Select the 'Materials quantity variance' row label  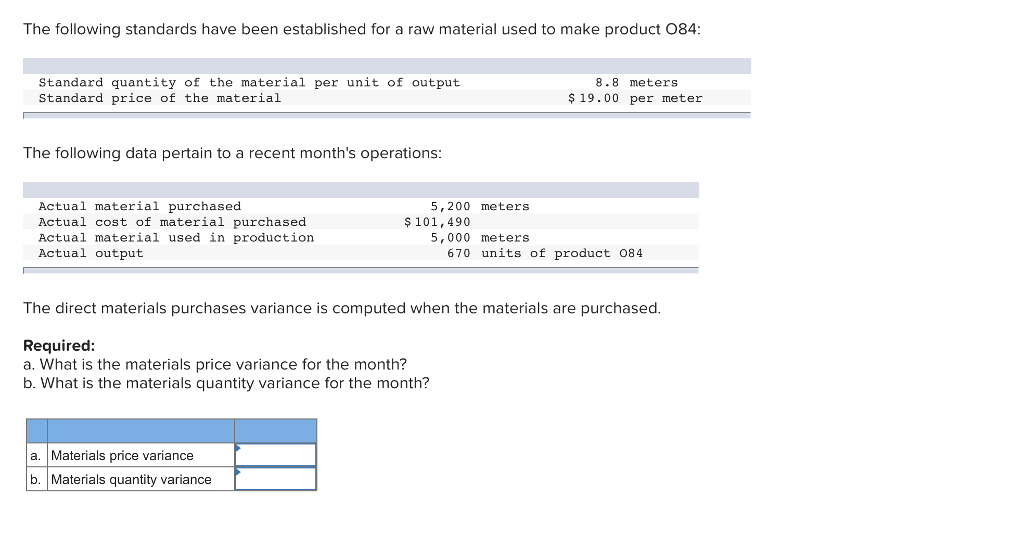click(x=131, y=479)
